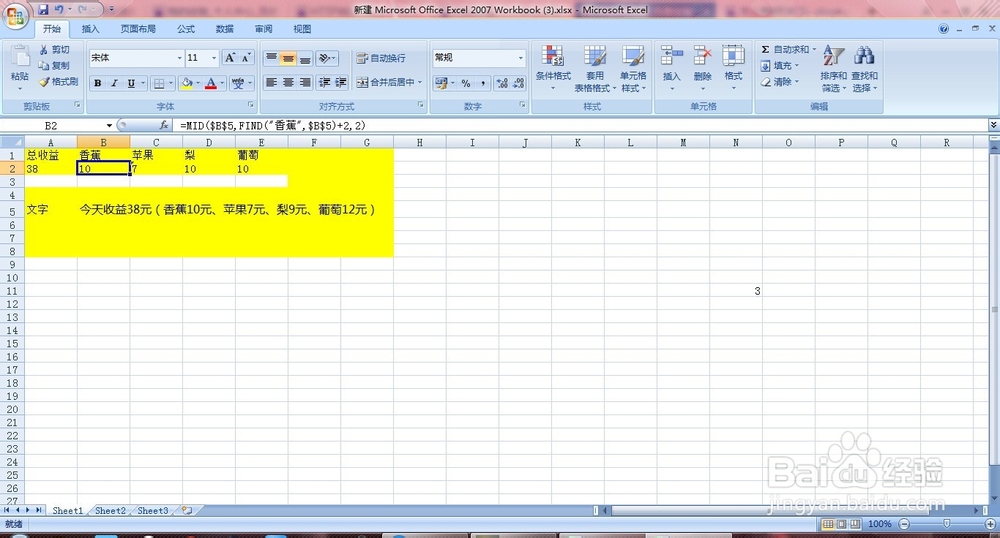Switch to the 数据 ribbon tab
This screenshot has width=1000, height=538.
pyautogui.click(x=224, y=29)
